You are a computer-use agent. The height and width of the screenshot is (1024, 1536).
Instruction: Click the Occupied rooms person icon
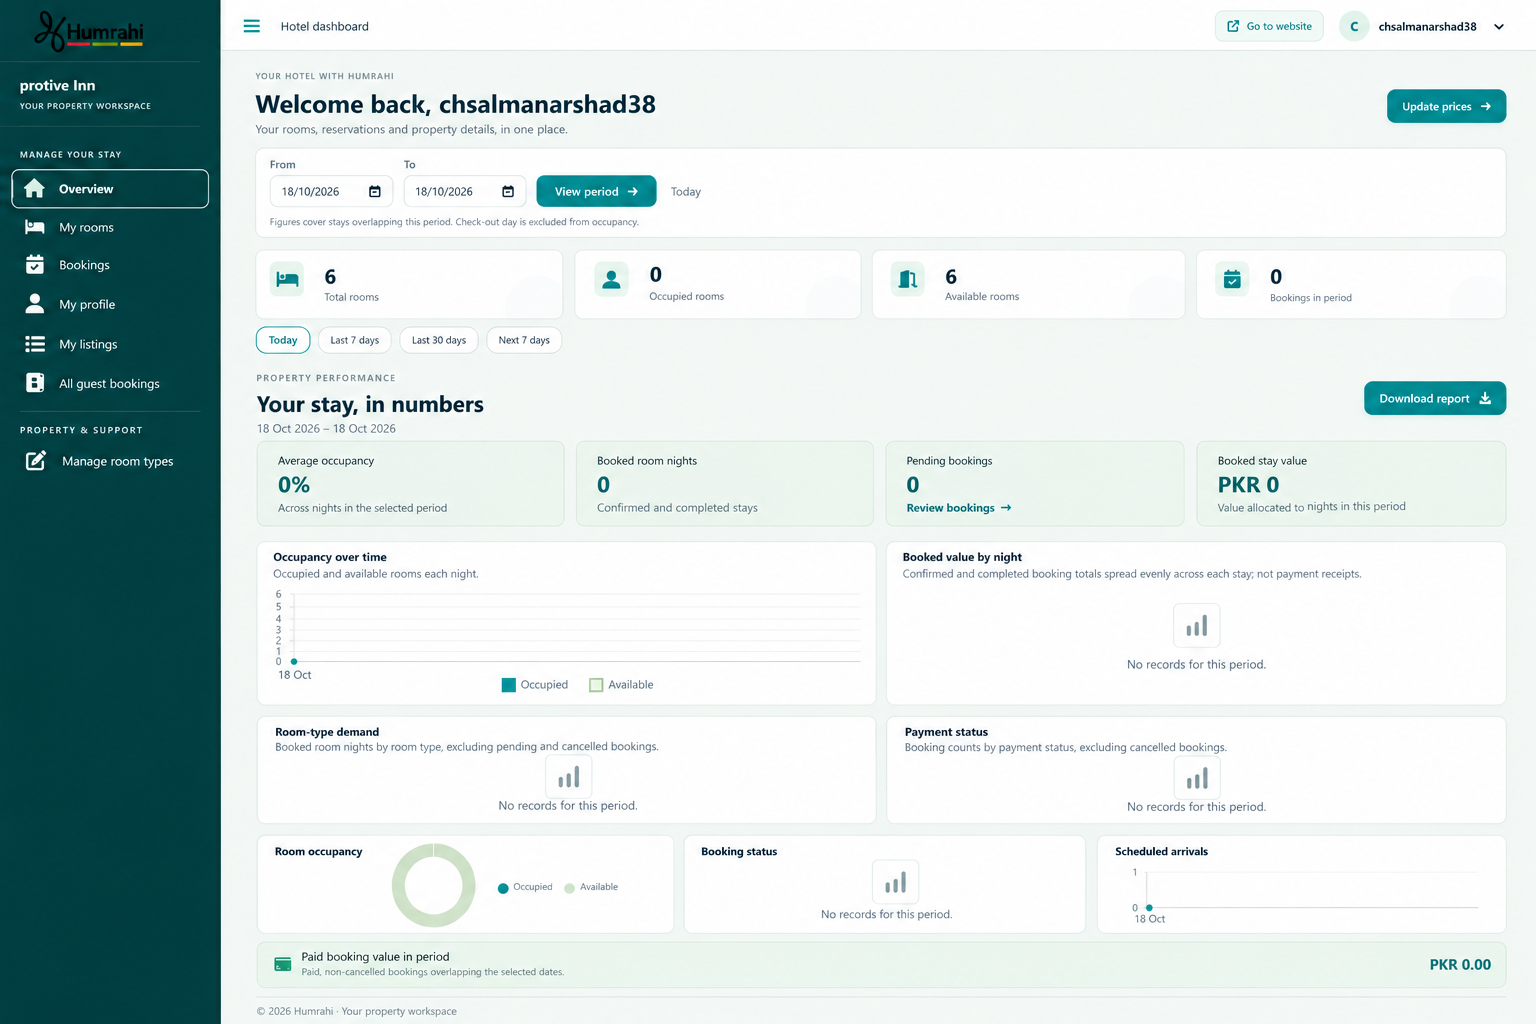point(612,280)
